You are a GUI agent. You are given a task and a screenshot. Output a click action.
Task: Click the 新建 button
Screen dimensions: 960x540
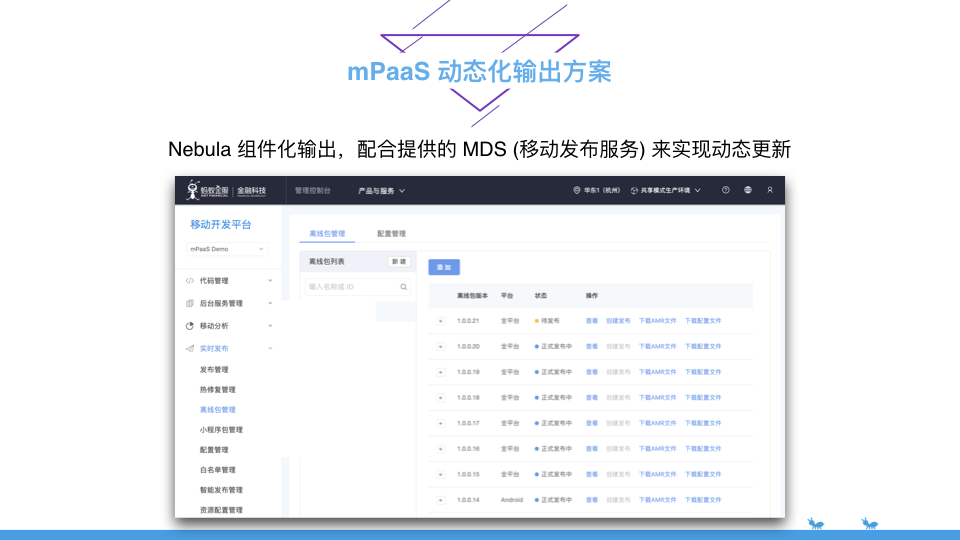click(399, 262)
